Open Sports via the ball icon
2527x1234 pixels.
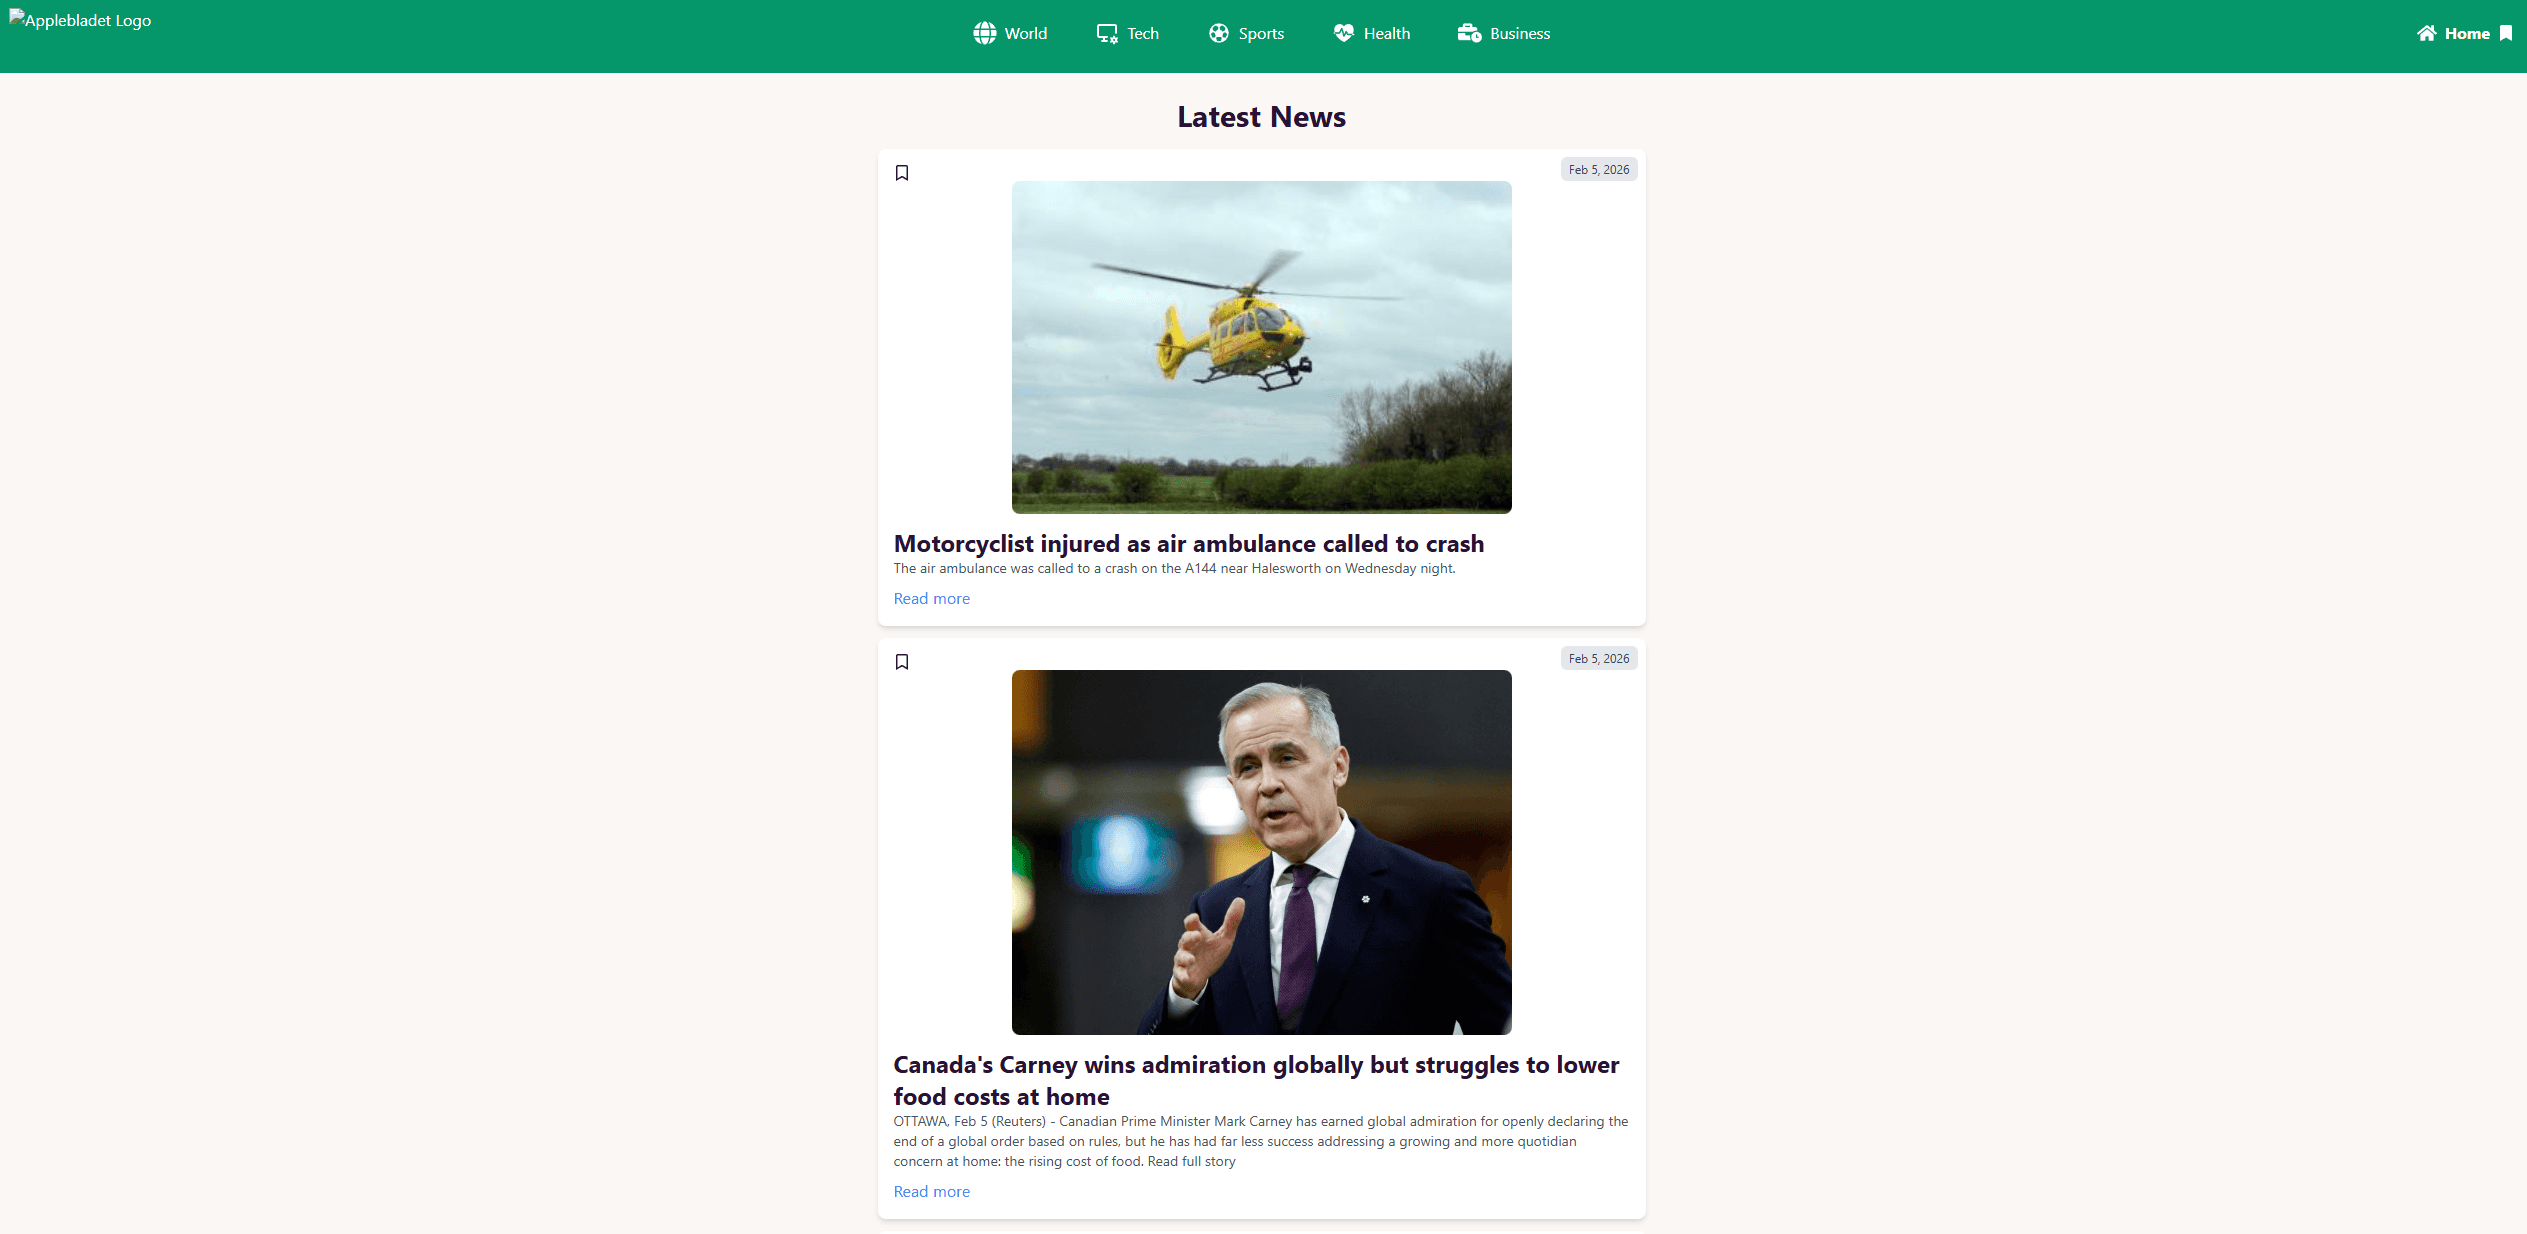point(1218,32)
